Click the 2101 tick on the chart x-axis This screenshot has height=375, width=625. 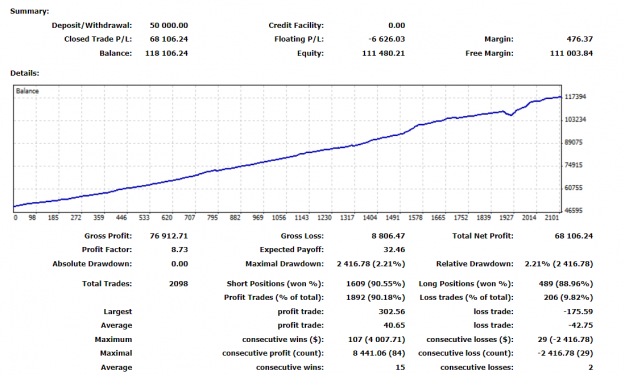(552, 218)
